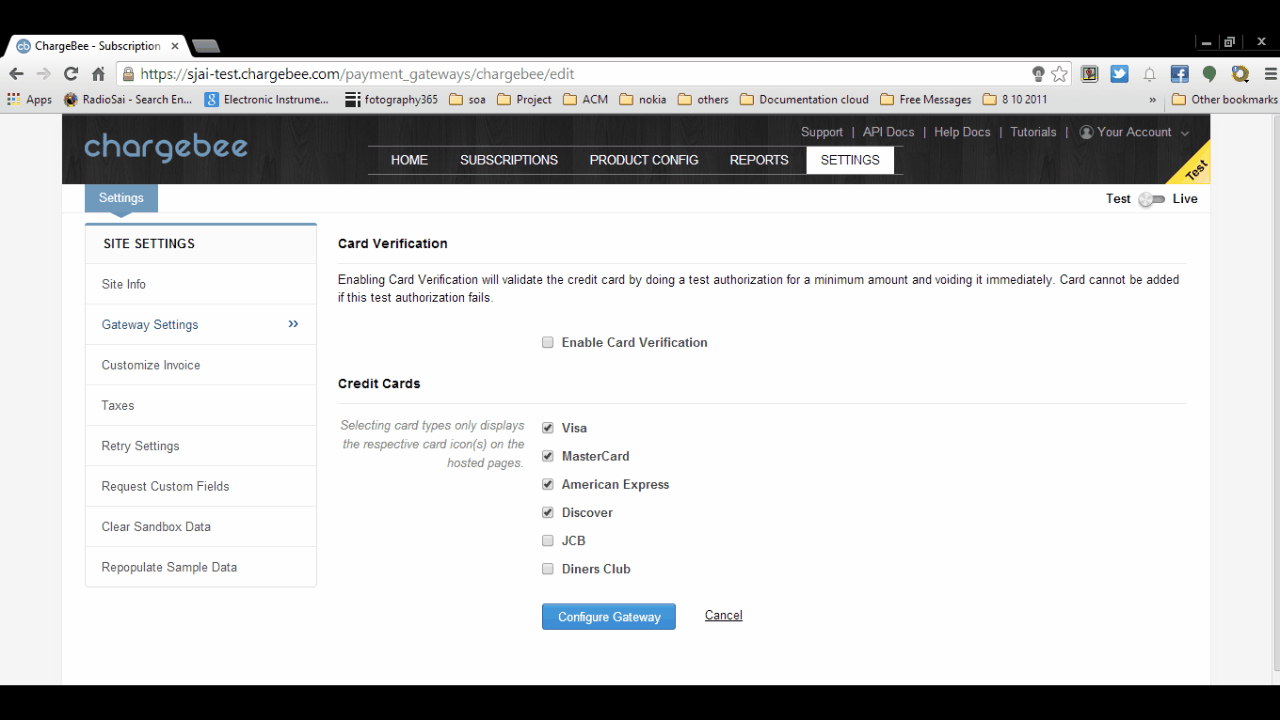The image size is (1280, 720).
Task: Open the Help Docs link
Action: pos(962,132)
